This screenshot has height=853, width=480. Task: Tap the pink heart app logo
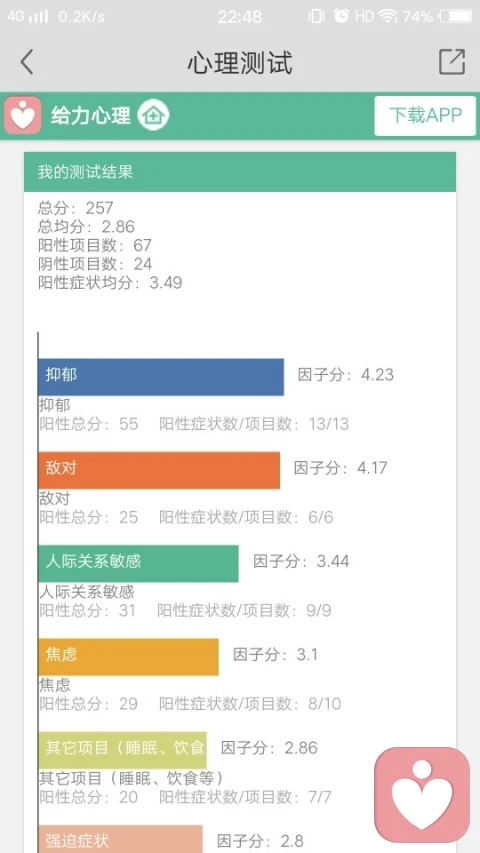[23, 115]
